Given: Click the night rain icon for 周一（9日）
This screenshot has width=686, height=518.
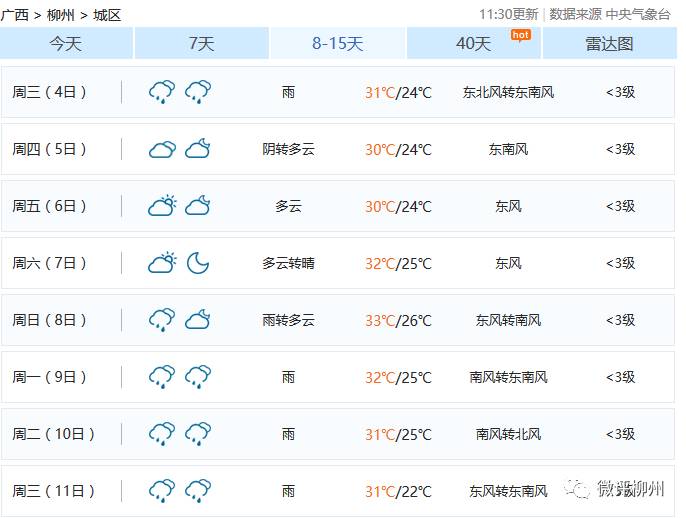Looking at the screenshot, I should 198,377.
